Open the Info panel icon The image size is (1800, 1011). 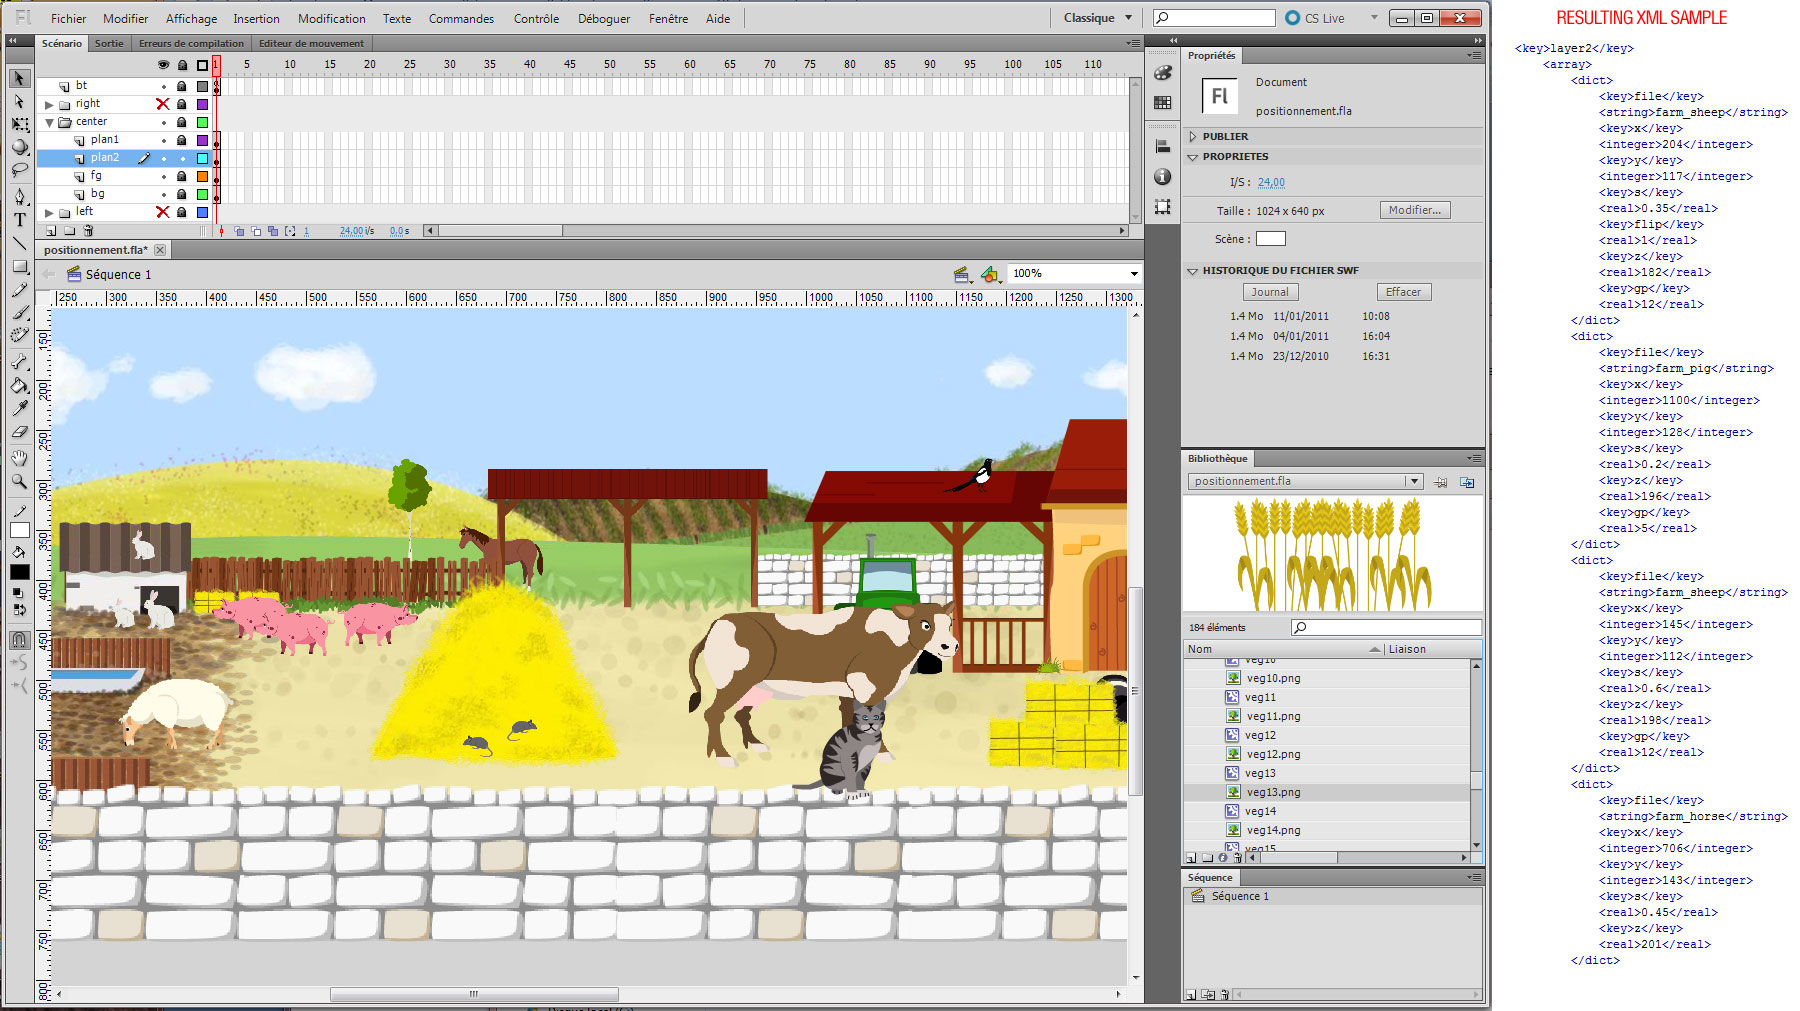pos(1162,177)
